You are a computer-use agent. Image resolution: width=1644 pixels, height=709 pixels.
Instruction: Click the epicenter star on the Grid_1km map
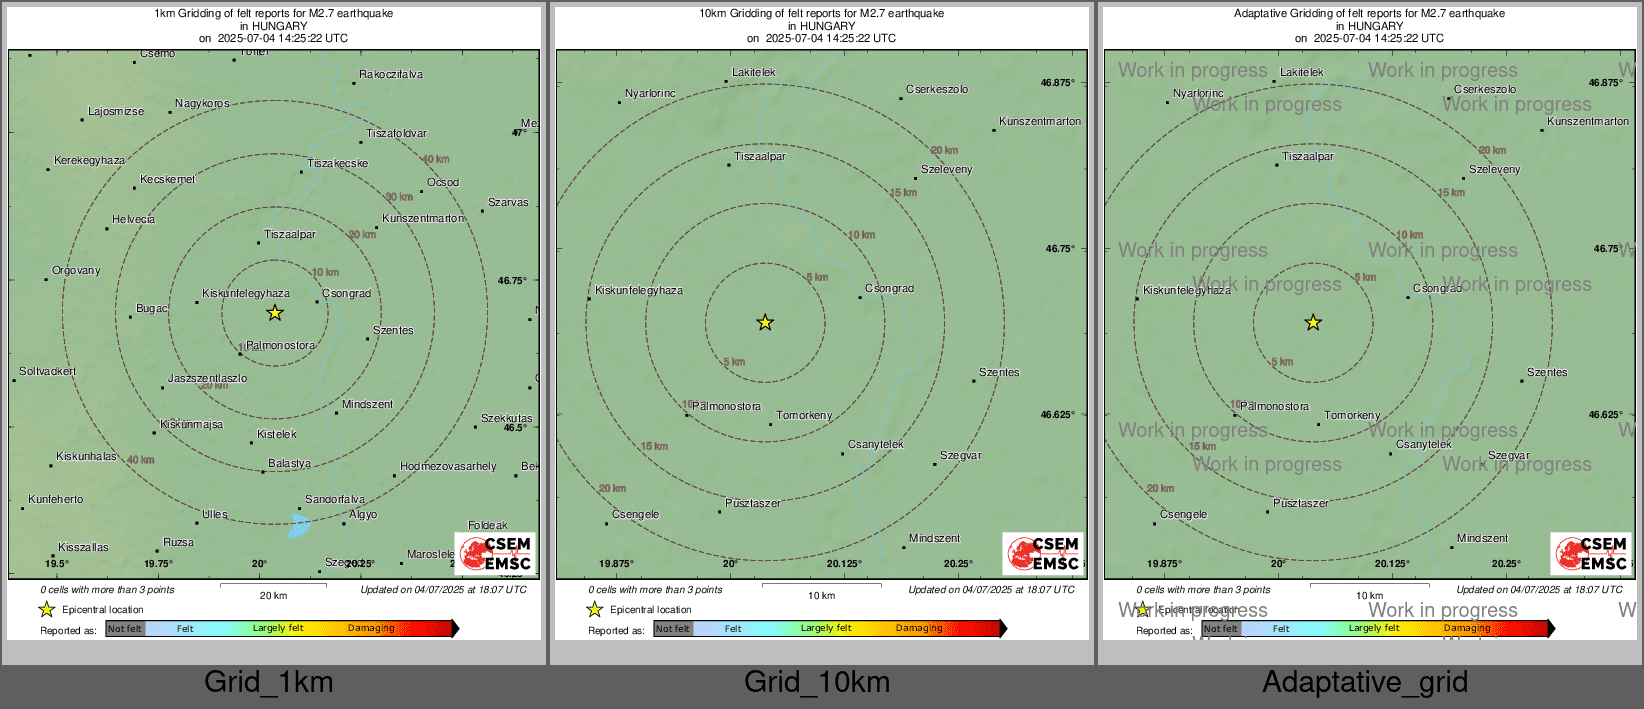point(275,313)
